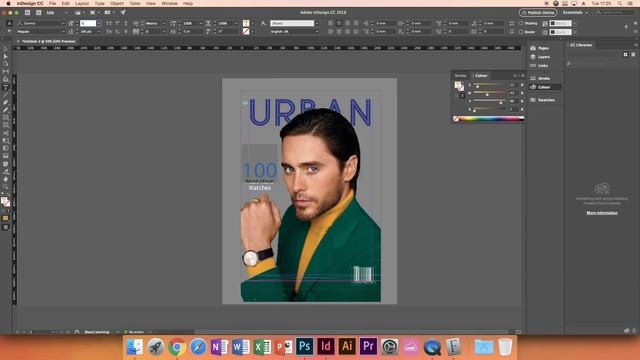Open Google Chrome from the Dock
The width and height of the screenshot is (640, 360).
point(177,347)
